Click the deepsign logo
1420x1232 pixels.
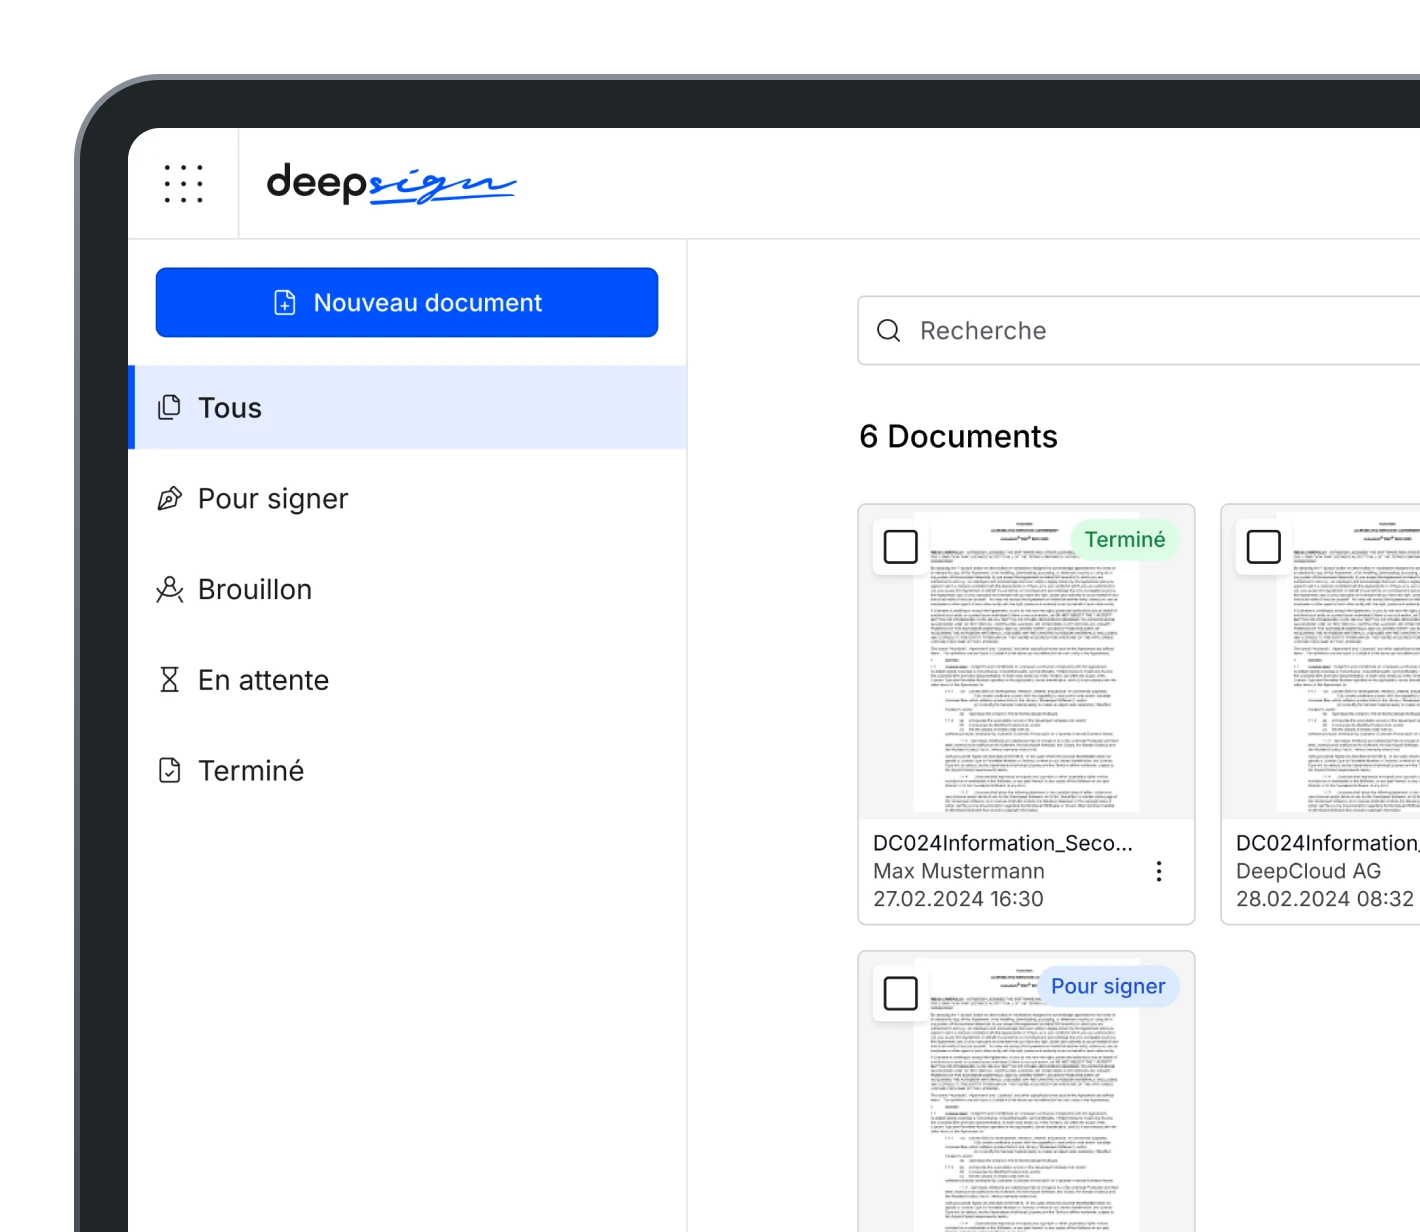point(391,183)
